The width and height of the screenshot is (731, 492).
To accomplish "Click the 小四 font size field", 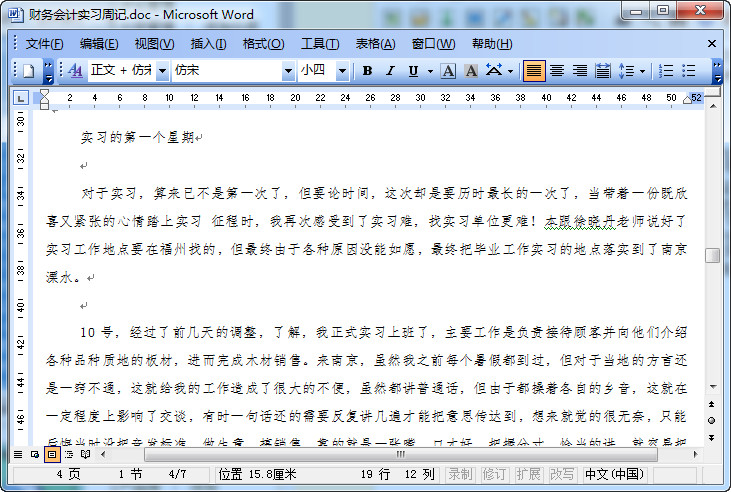I will click(317, 71).
